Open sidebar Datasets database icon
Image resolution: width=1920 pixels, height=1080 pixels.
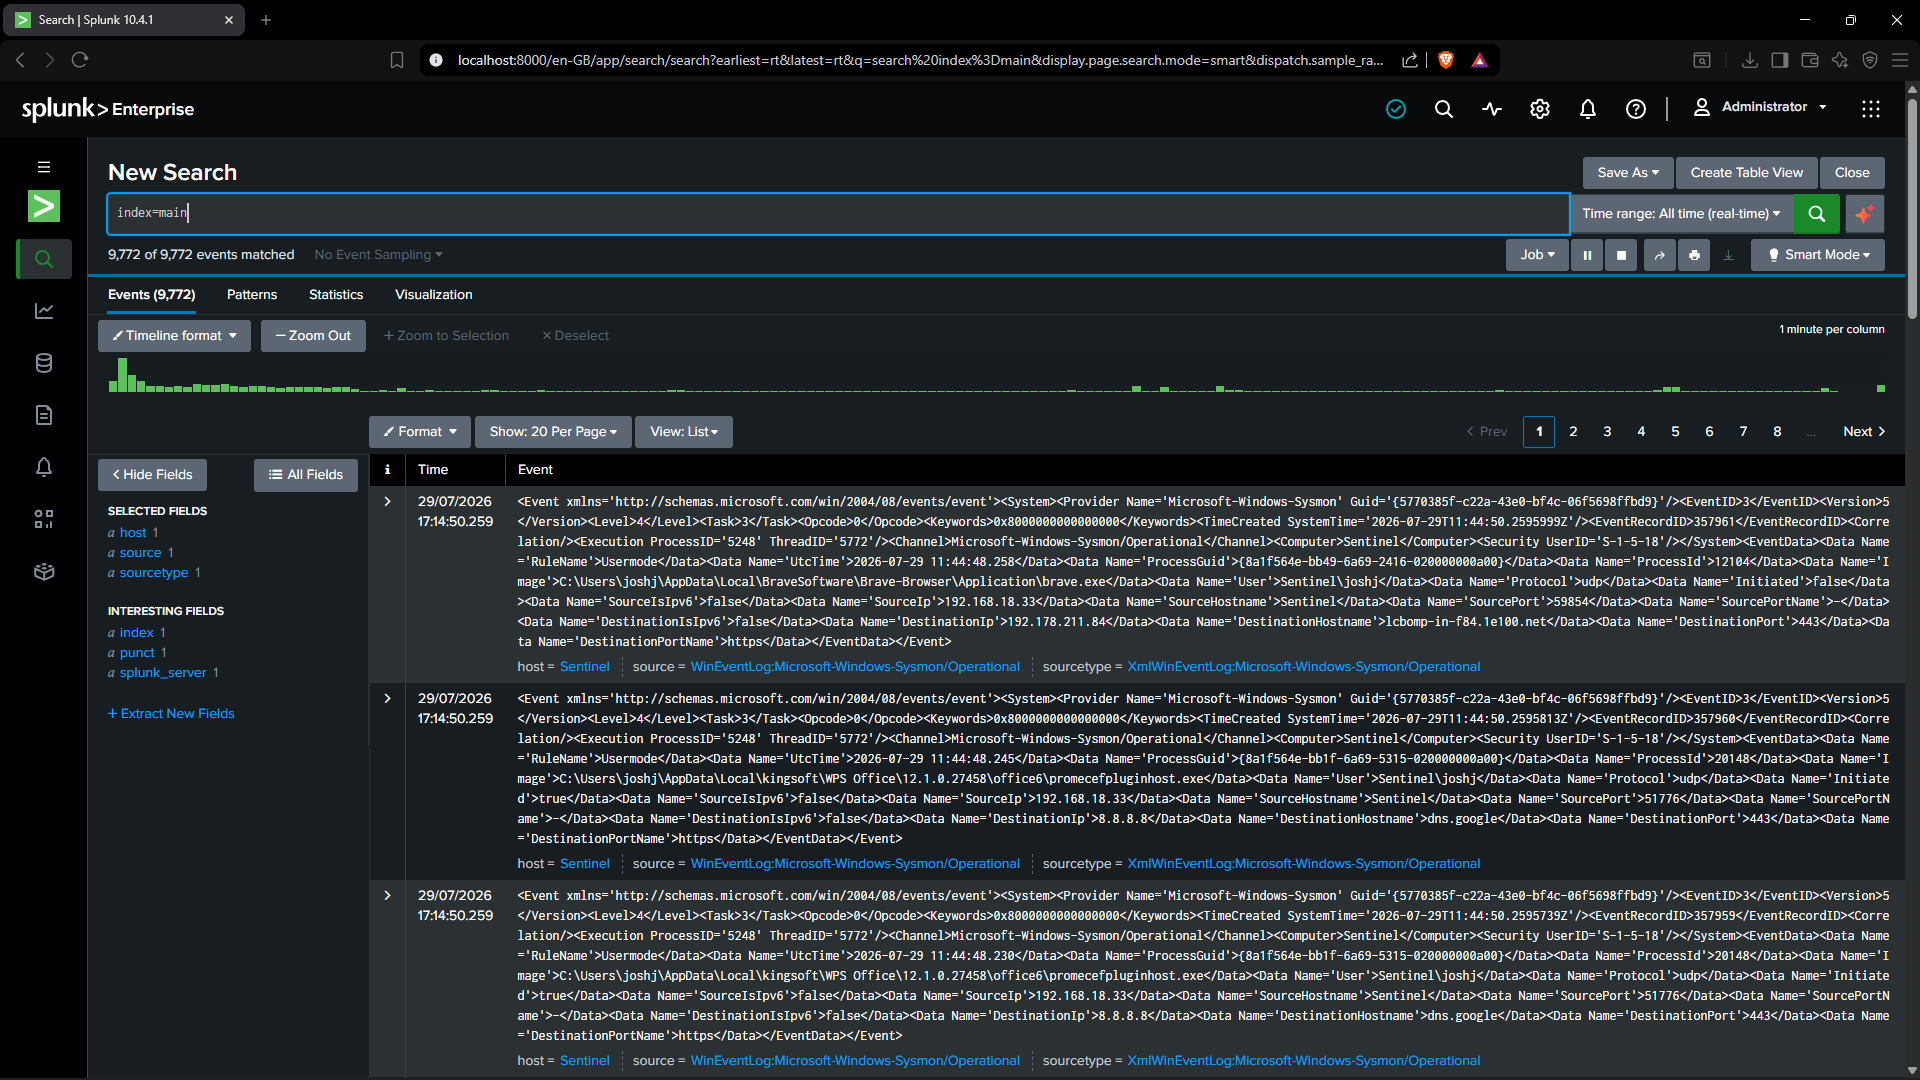coord(44,363)
